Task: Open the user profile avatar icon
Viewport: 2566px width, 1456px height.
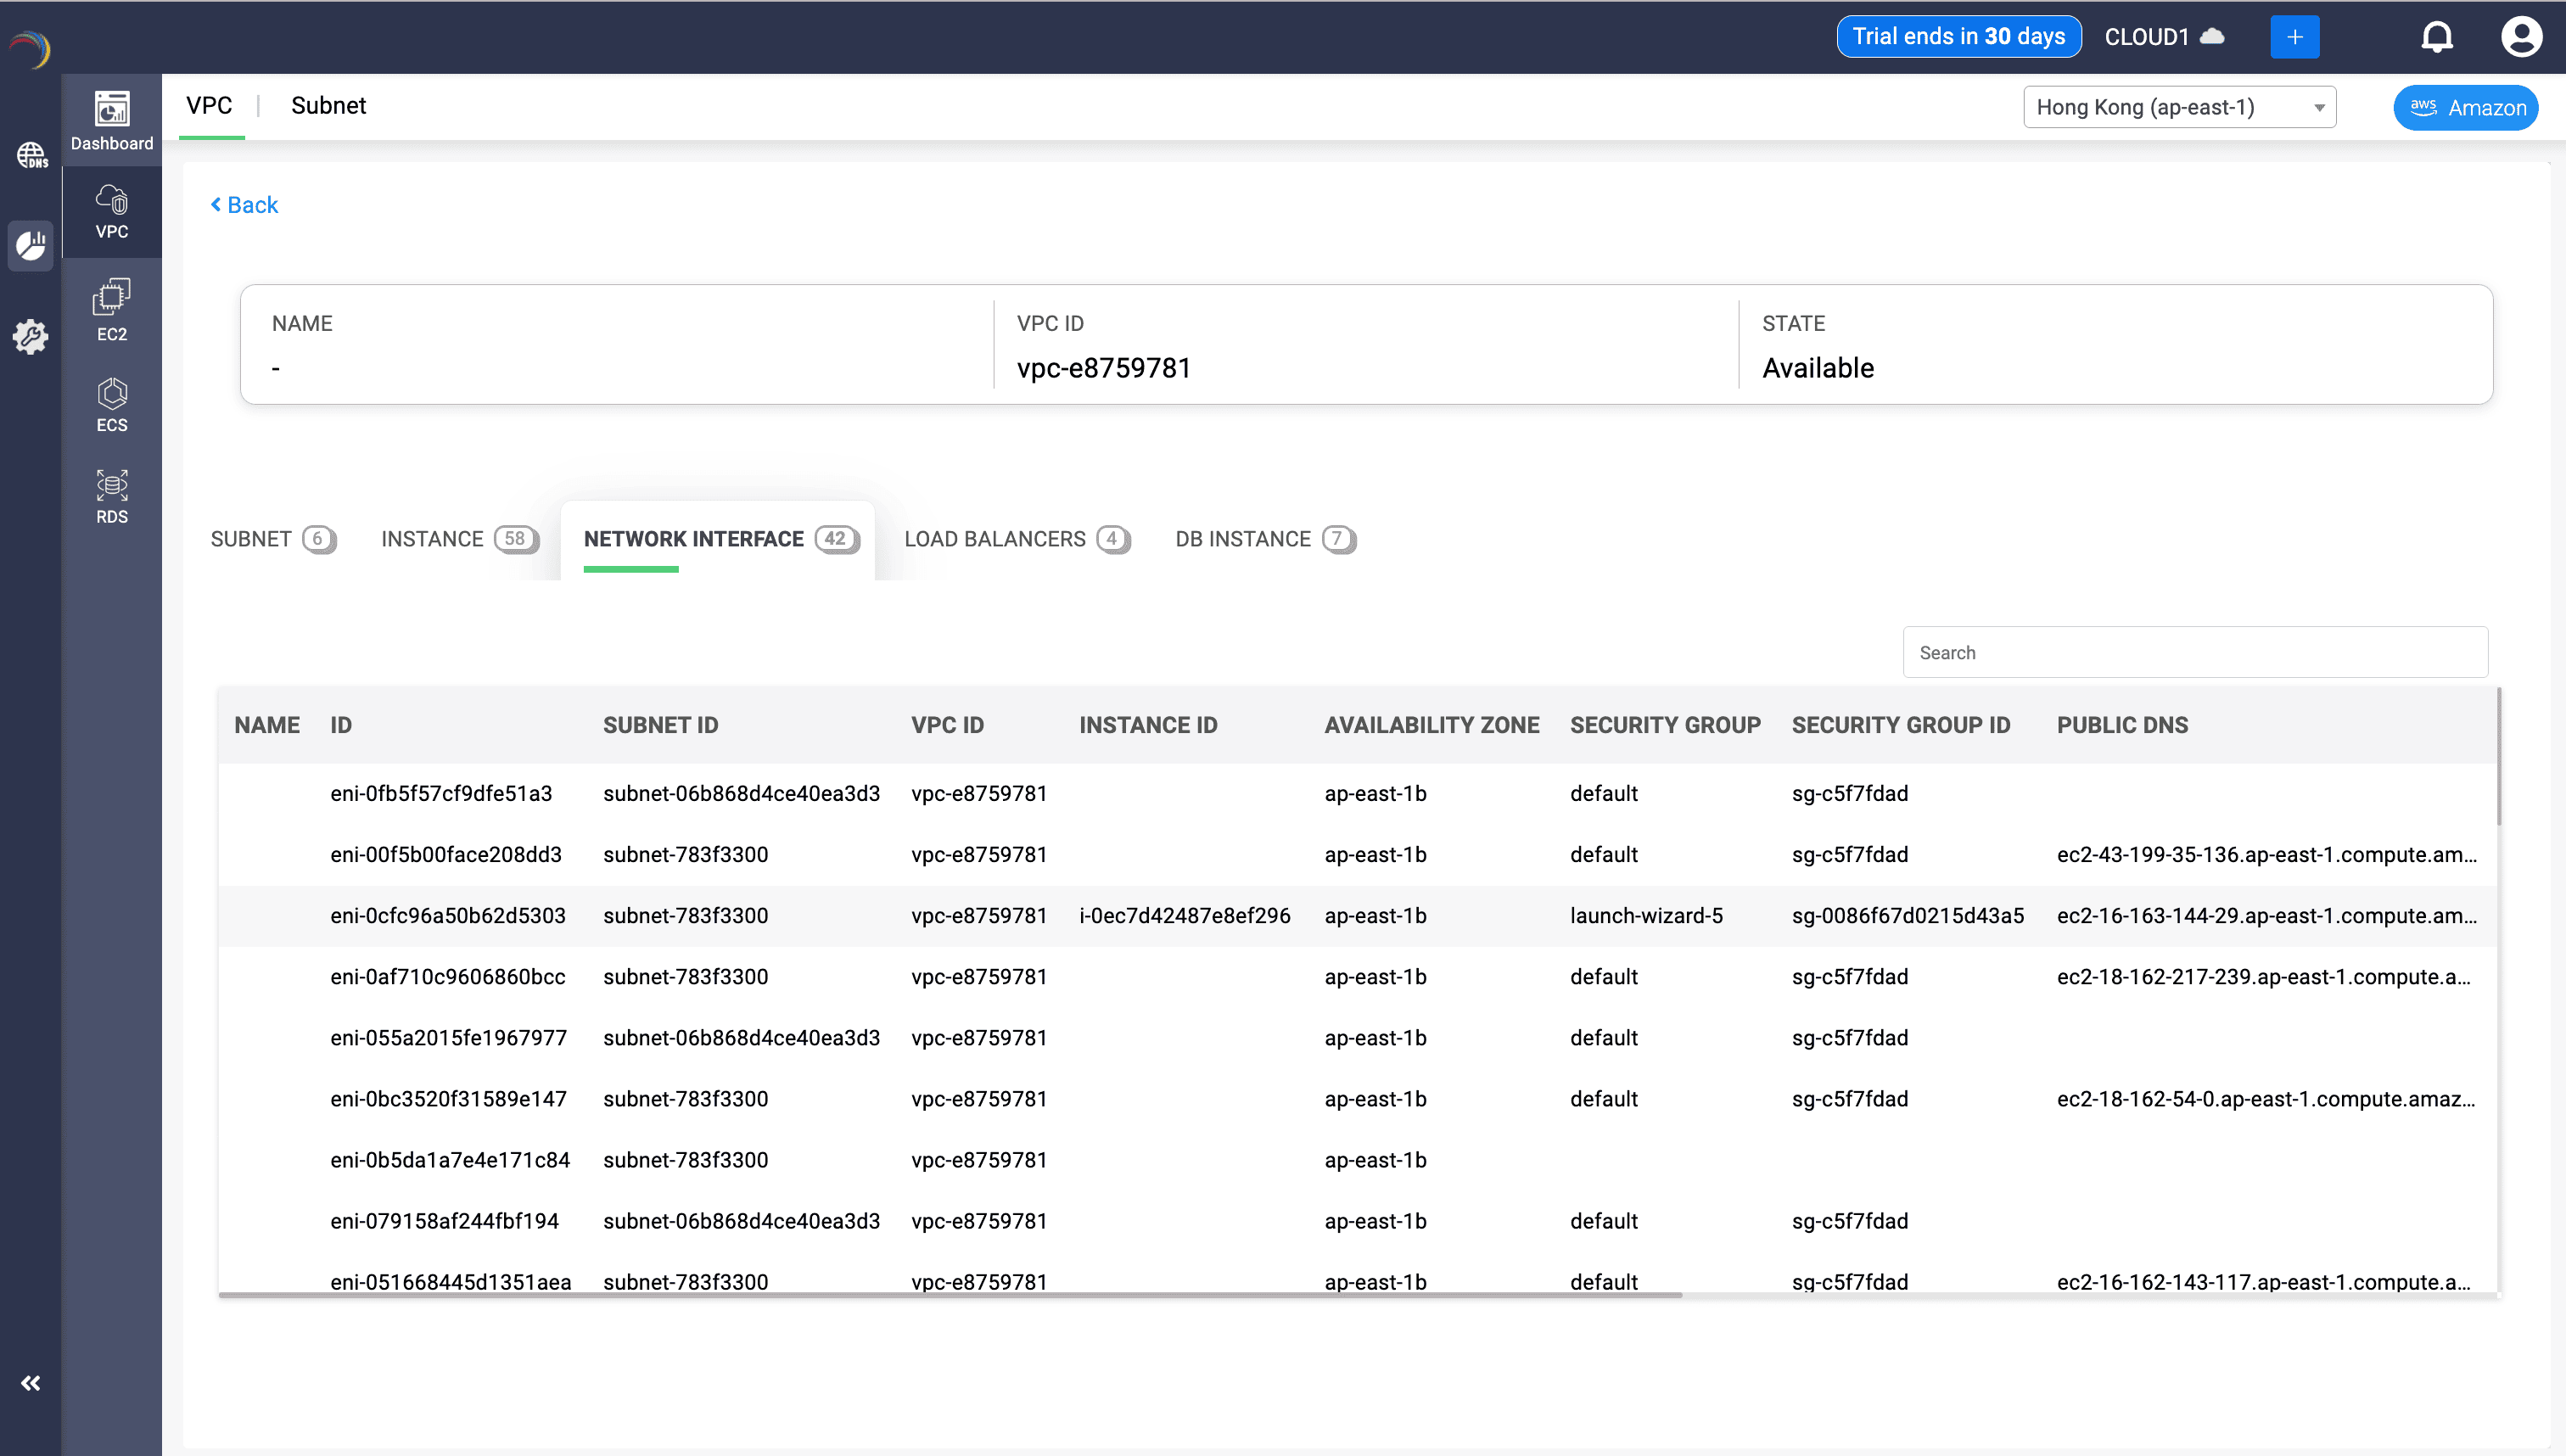Action: pos(2520,37)
